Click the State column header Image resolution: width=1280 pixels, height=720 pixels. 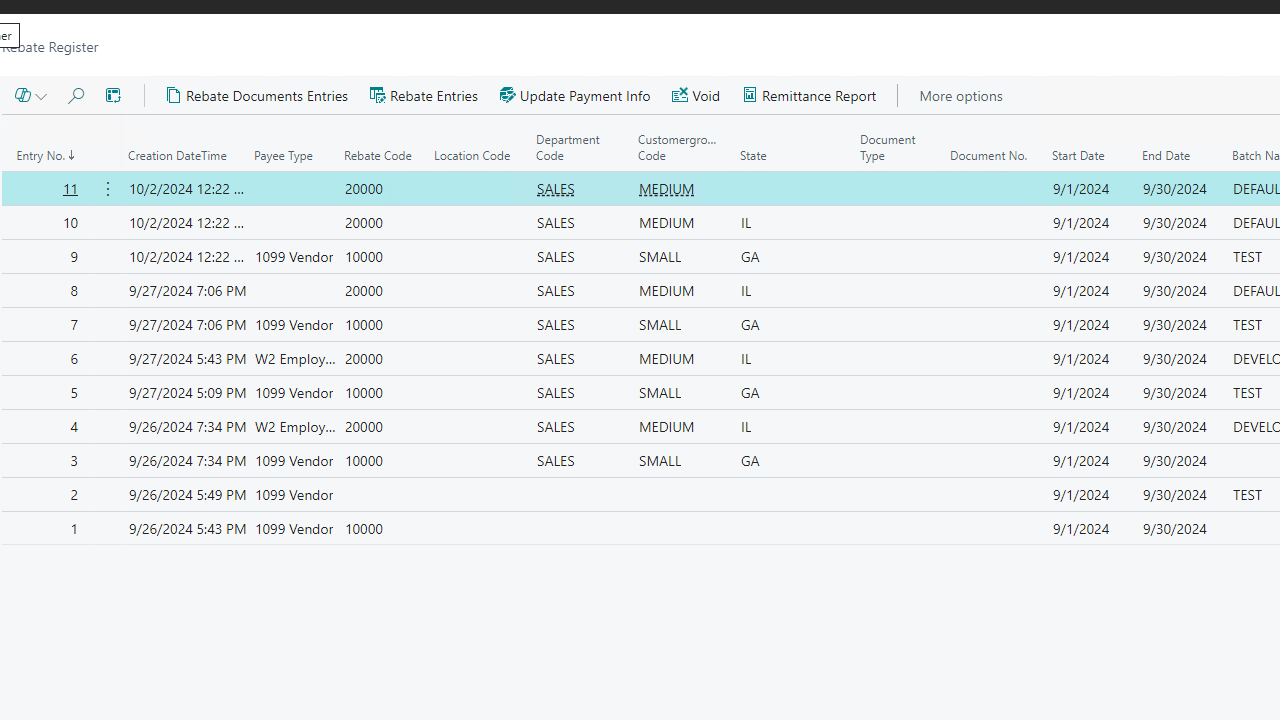click(753, 156)
